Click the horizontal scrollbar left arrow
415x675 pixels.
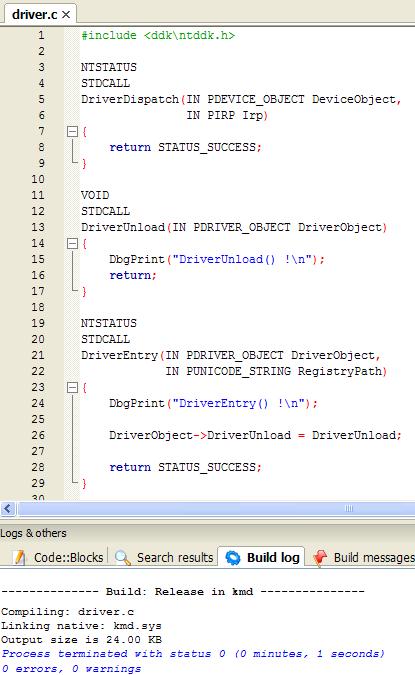(8, 509)
